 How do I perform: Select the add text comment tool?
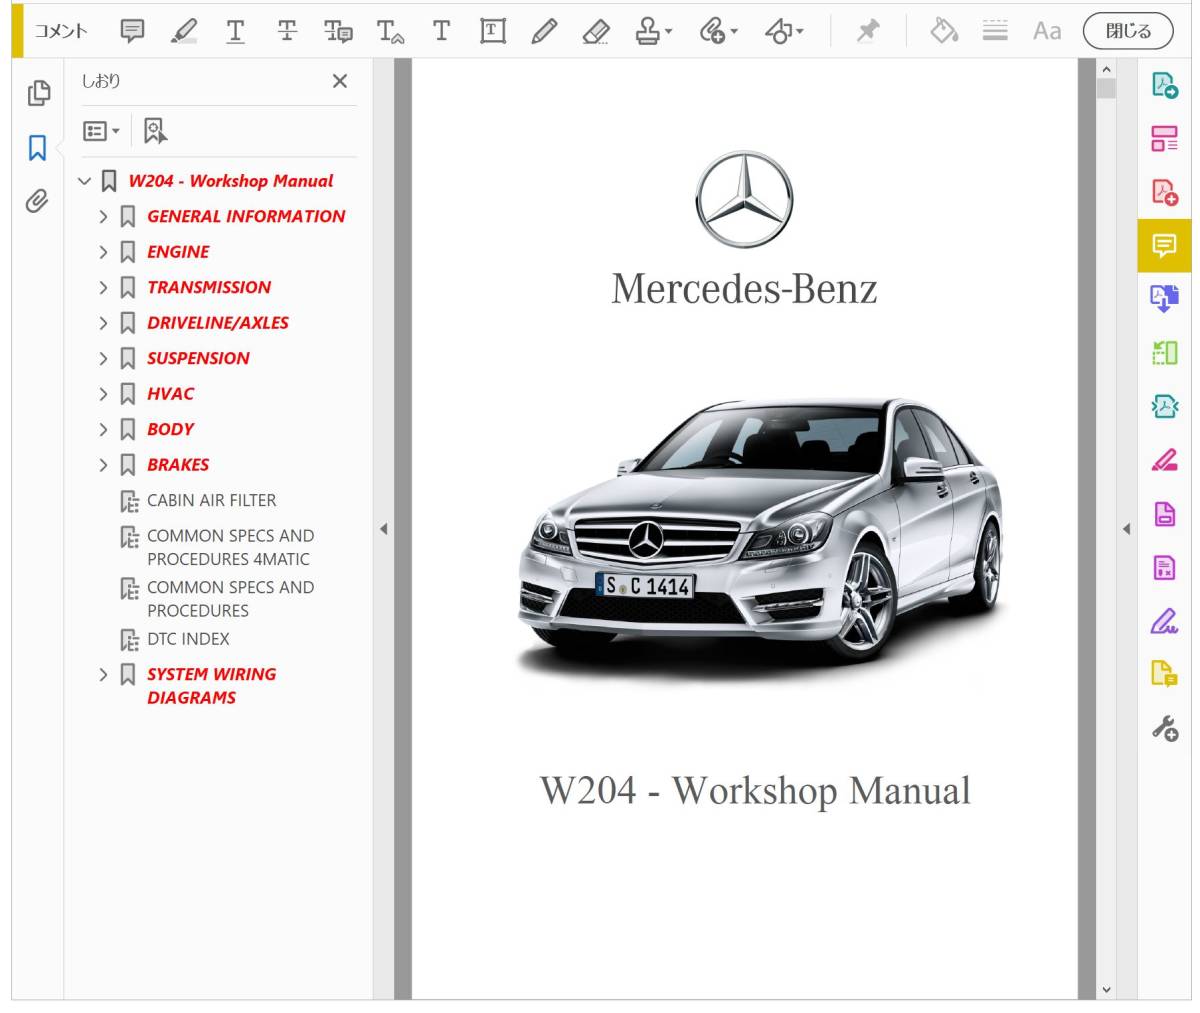[x=441, y=31]
